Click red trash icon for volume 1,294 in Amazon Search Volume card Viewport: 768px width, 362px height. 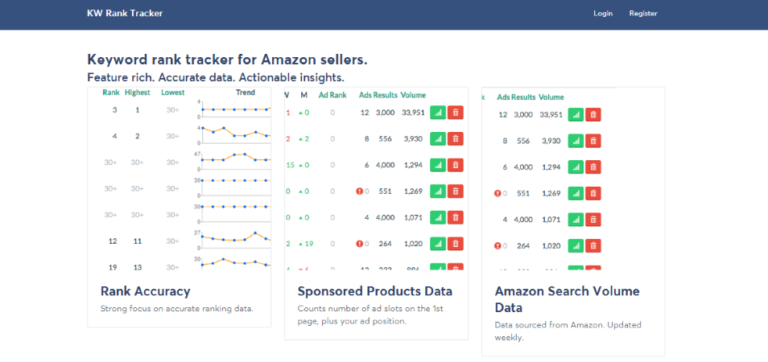593,167
